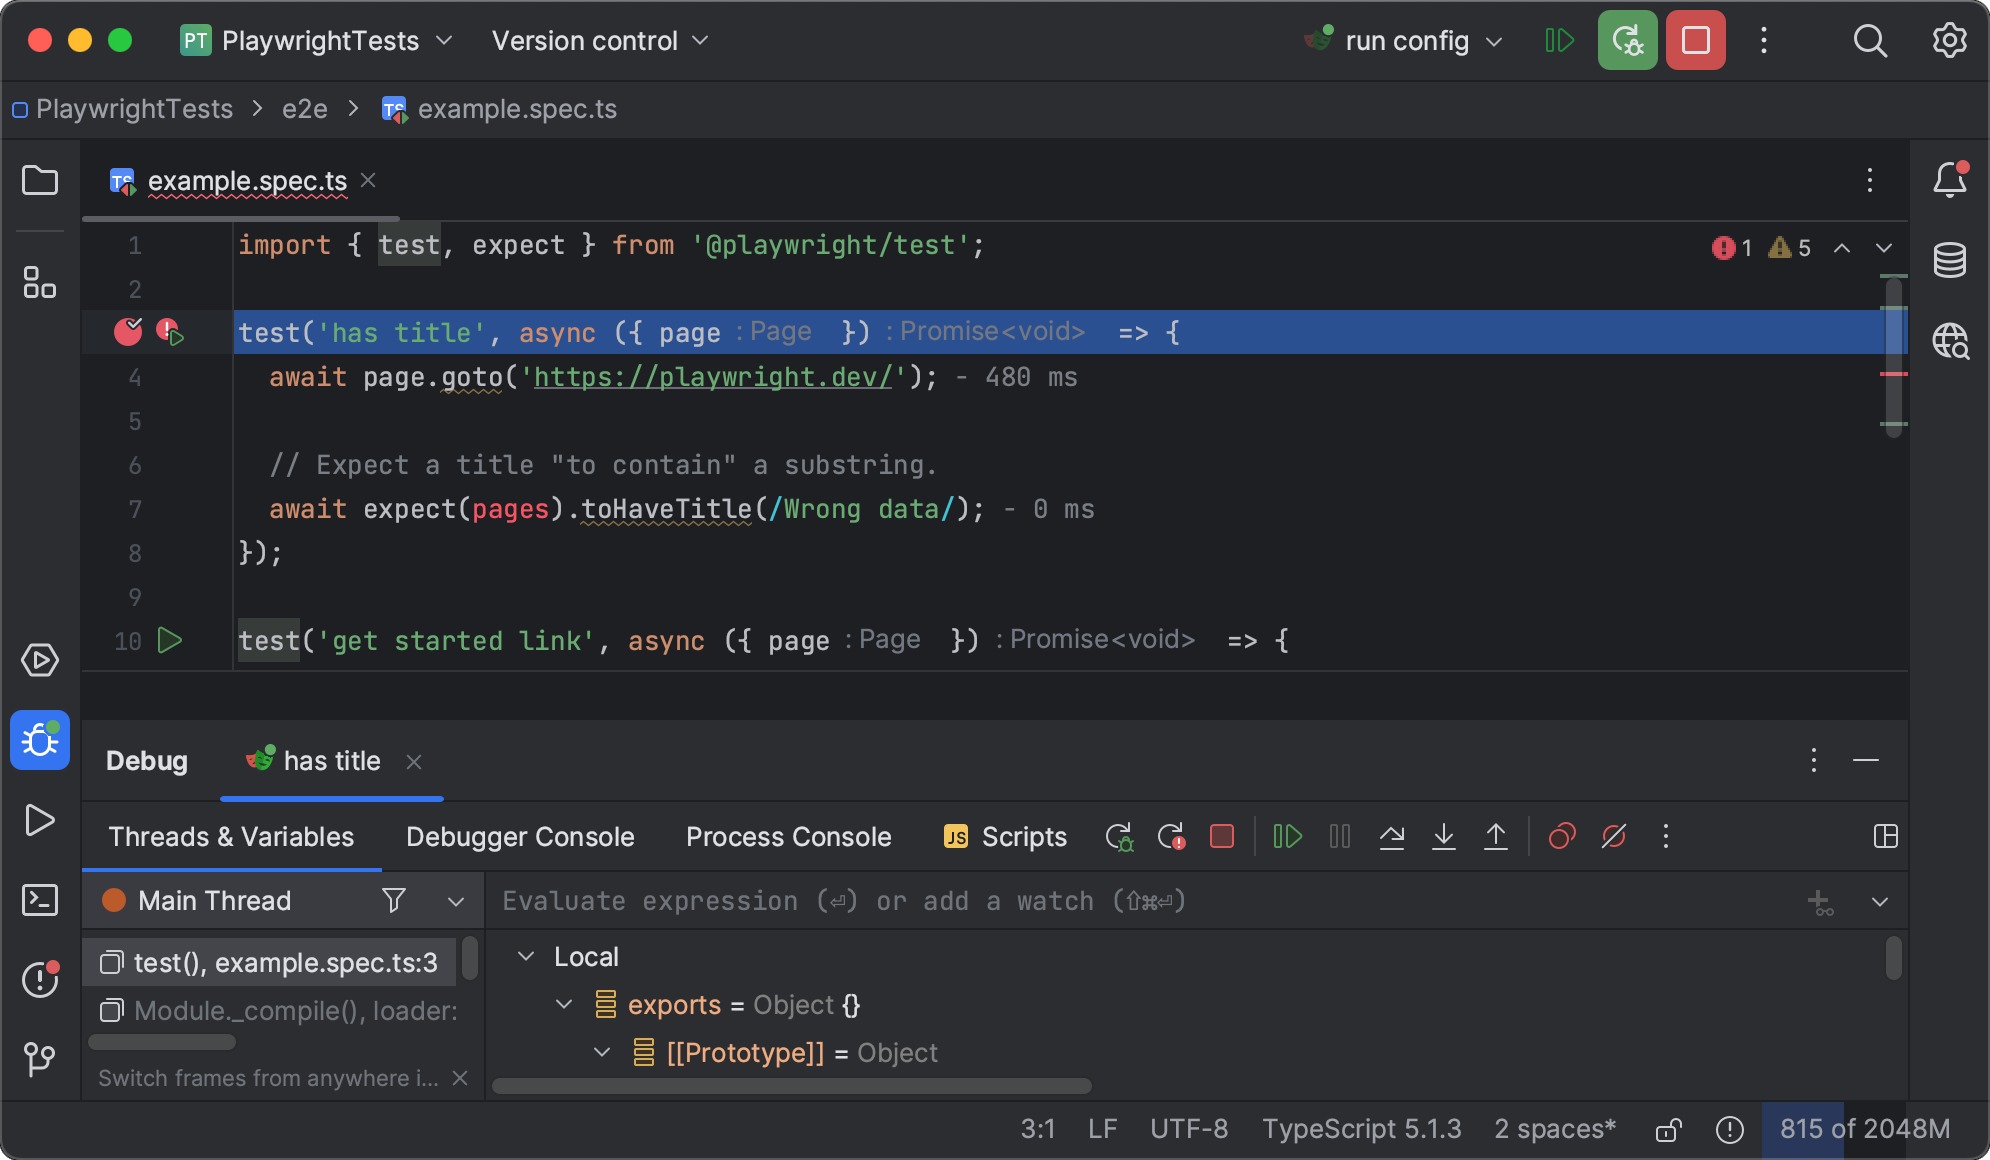
Task: Open the Version control menu
Action: point(598,40)
